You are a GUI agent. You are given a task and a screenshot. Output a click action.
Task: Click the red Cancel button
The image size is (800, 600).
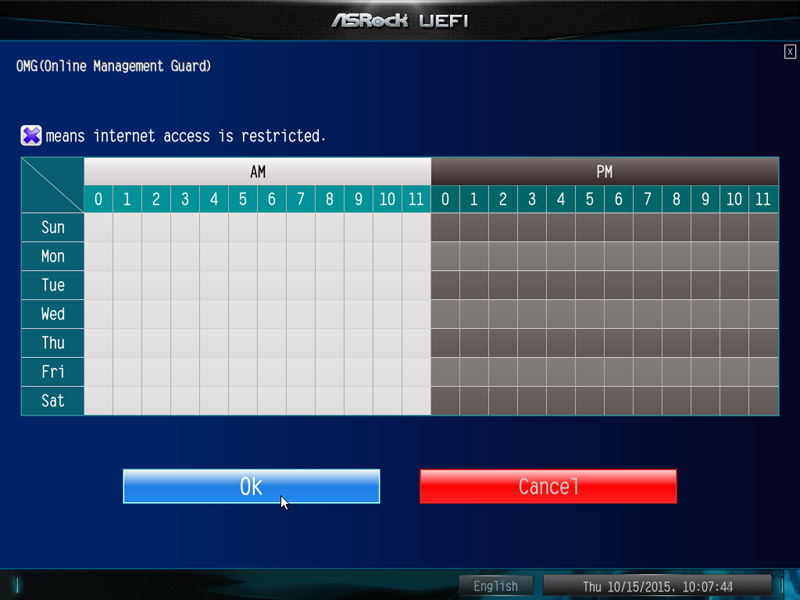[x=548, y=486]
